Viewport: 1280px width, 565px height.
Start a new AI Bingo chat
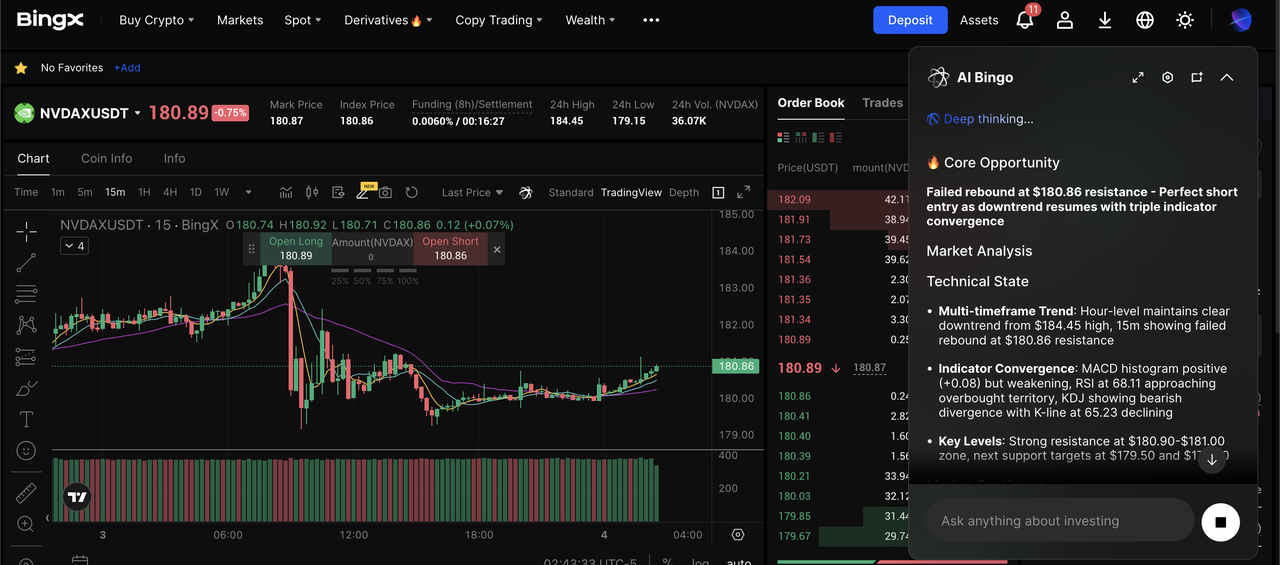[x=1197, y=77]
